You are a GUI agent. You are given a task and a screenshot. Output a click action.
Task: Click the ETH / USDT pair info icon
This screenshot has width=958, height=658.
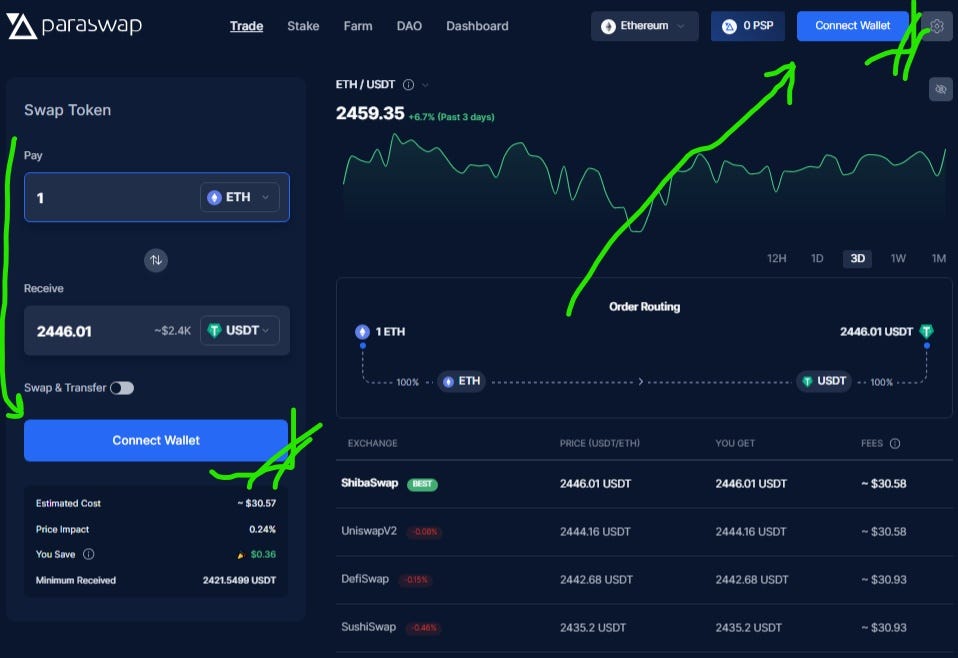(408, 85)
